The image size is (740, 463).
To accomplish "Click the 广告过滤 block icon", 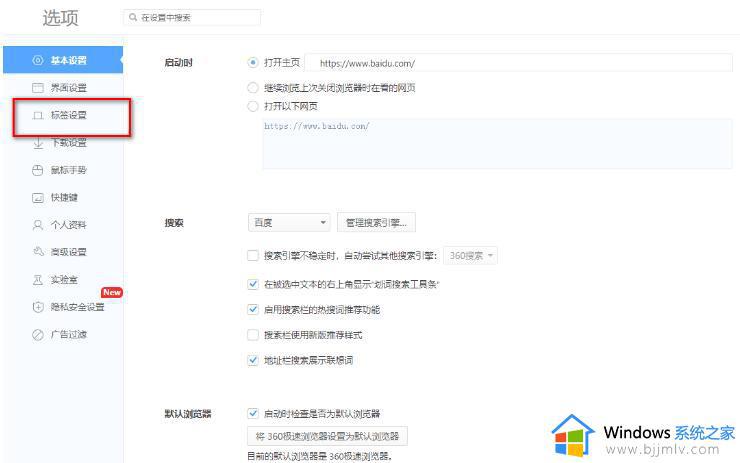I will click(38, 335).
